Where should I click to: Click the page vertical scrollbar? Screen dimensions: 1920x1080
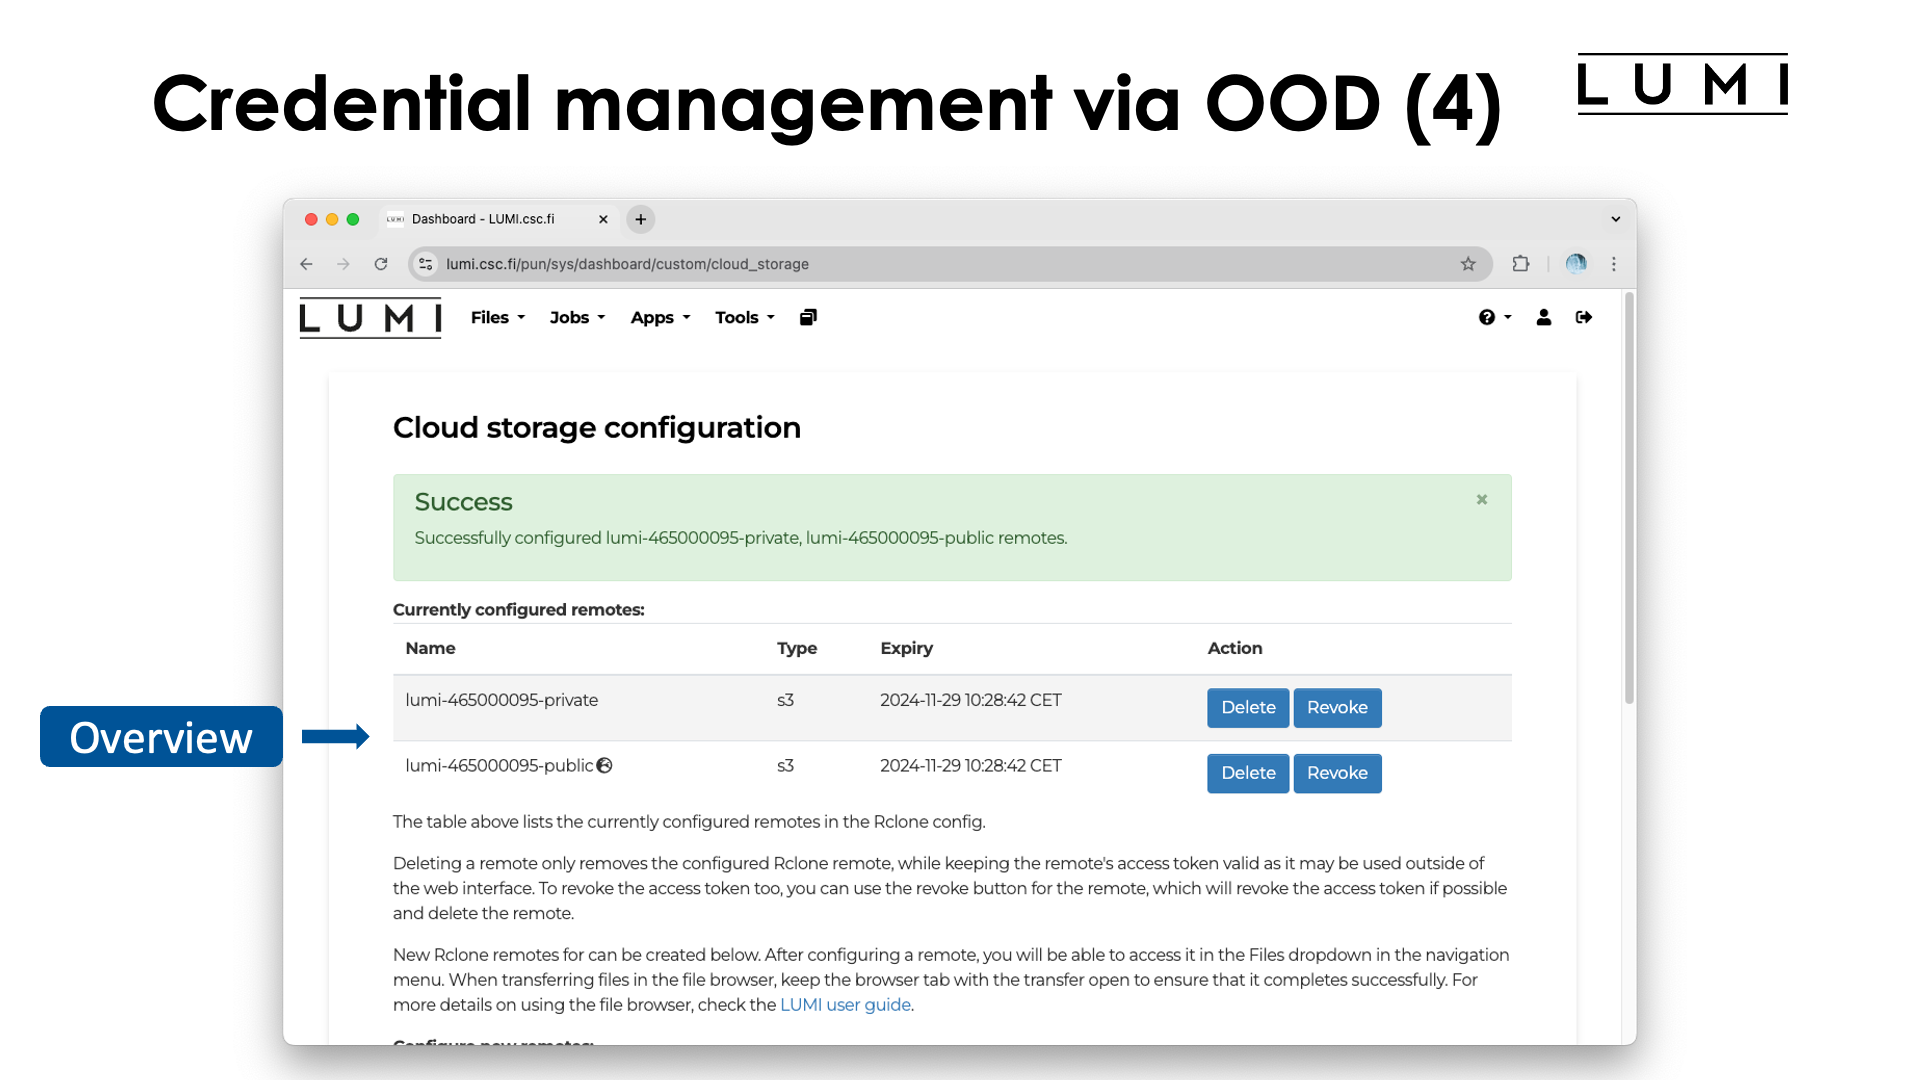click(1629, 500)
